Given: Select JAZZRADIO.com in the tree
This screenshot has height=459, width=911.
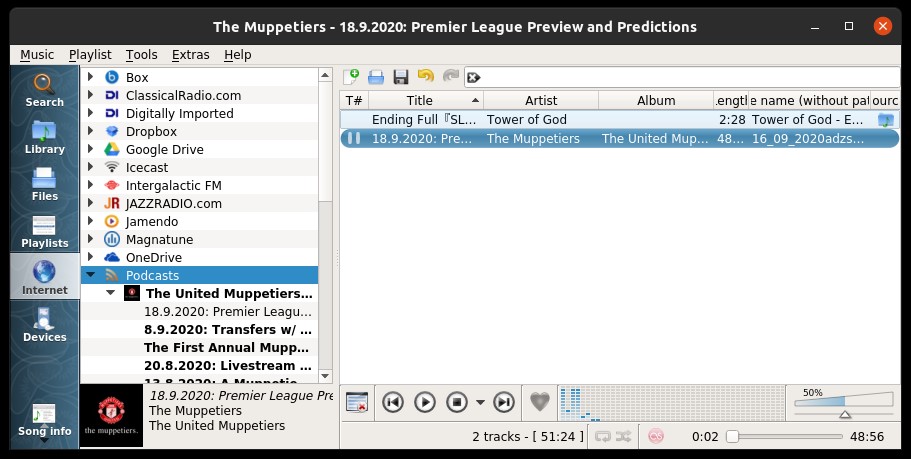Looking at the screenshot, I should coord(173,203).
